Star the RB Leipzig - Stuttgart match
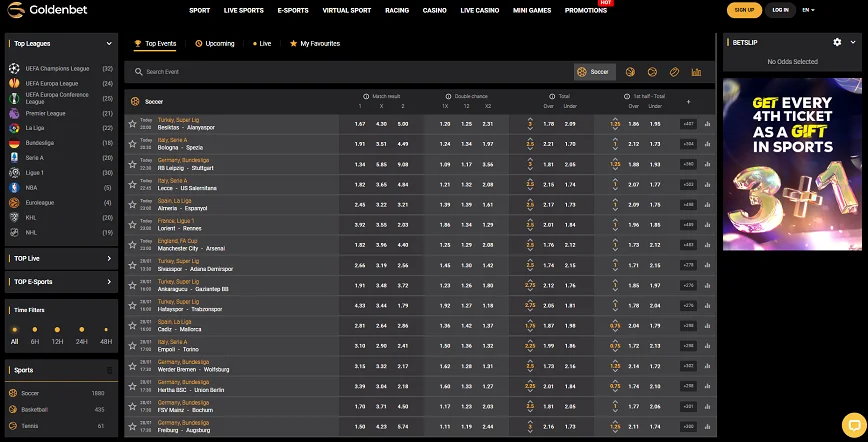868x442 pixels. 132,164
